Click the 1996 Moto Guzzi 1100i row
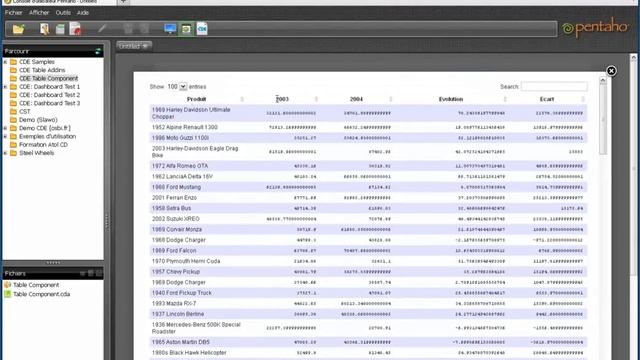This screenshot has height=360, width=640. [x=368, y=138]
